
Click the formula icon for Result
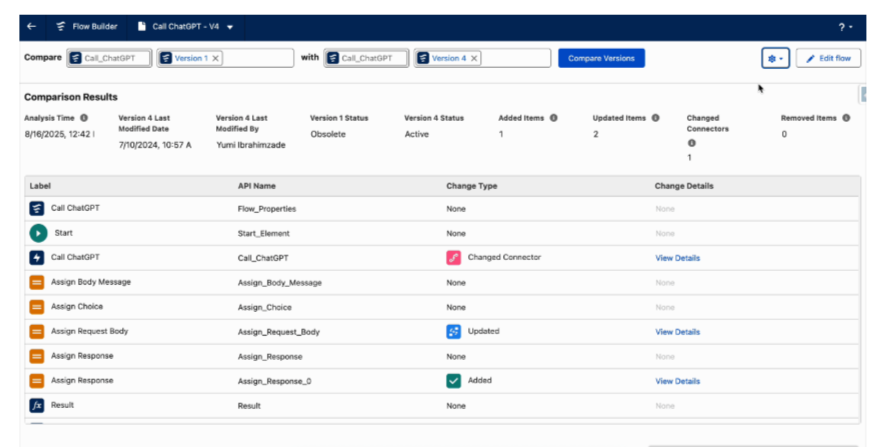tap(37, 405)
